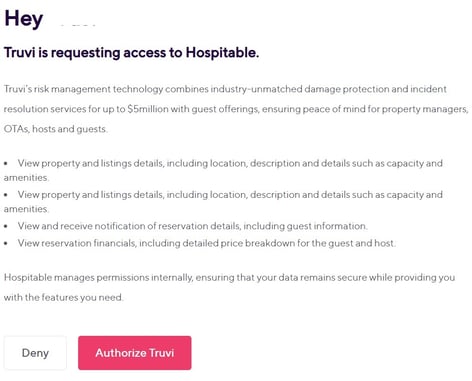Click the "$5million" amount in the description
This screenshot has height=381, width=472.
tap(148, 109)
